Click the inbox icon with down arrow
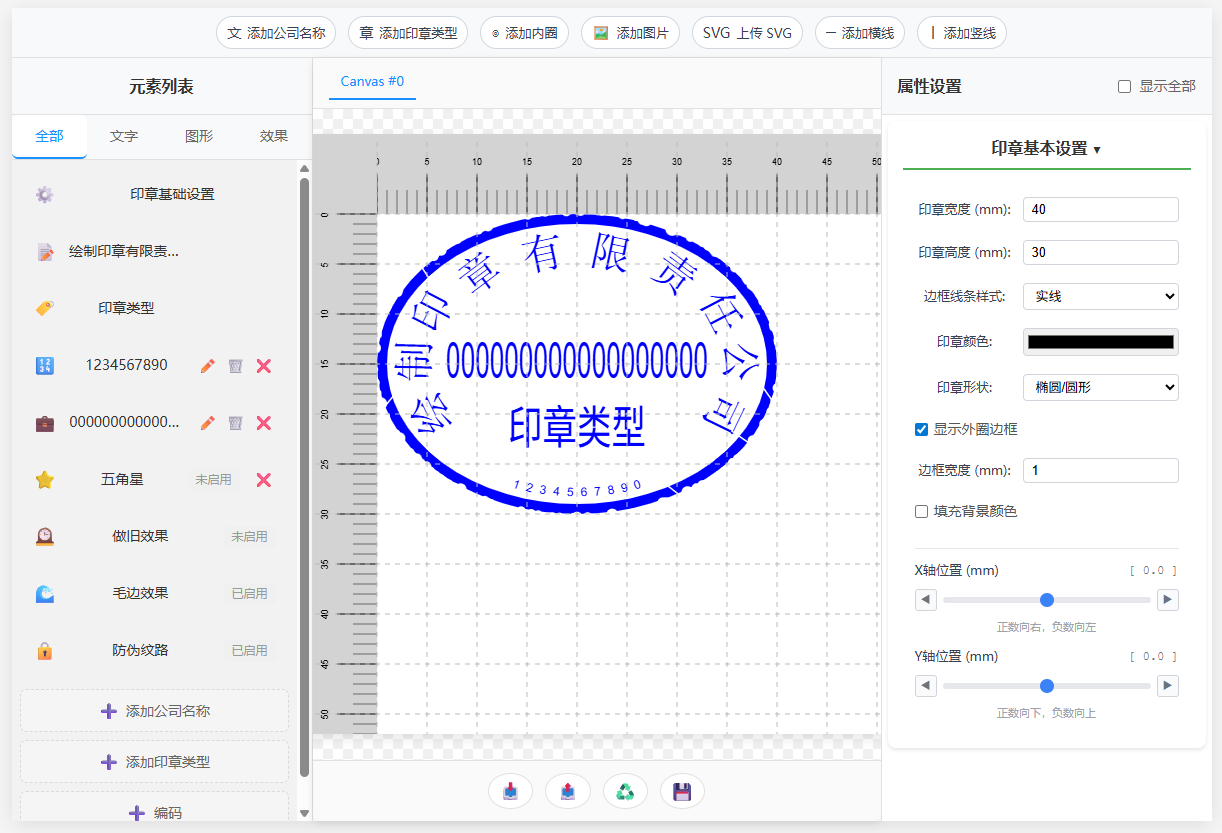 pyautogui.click(x=510, y=791)
